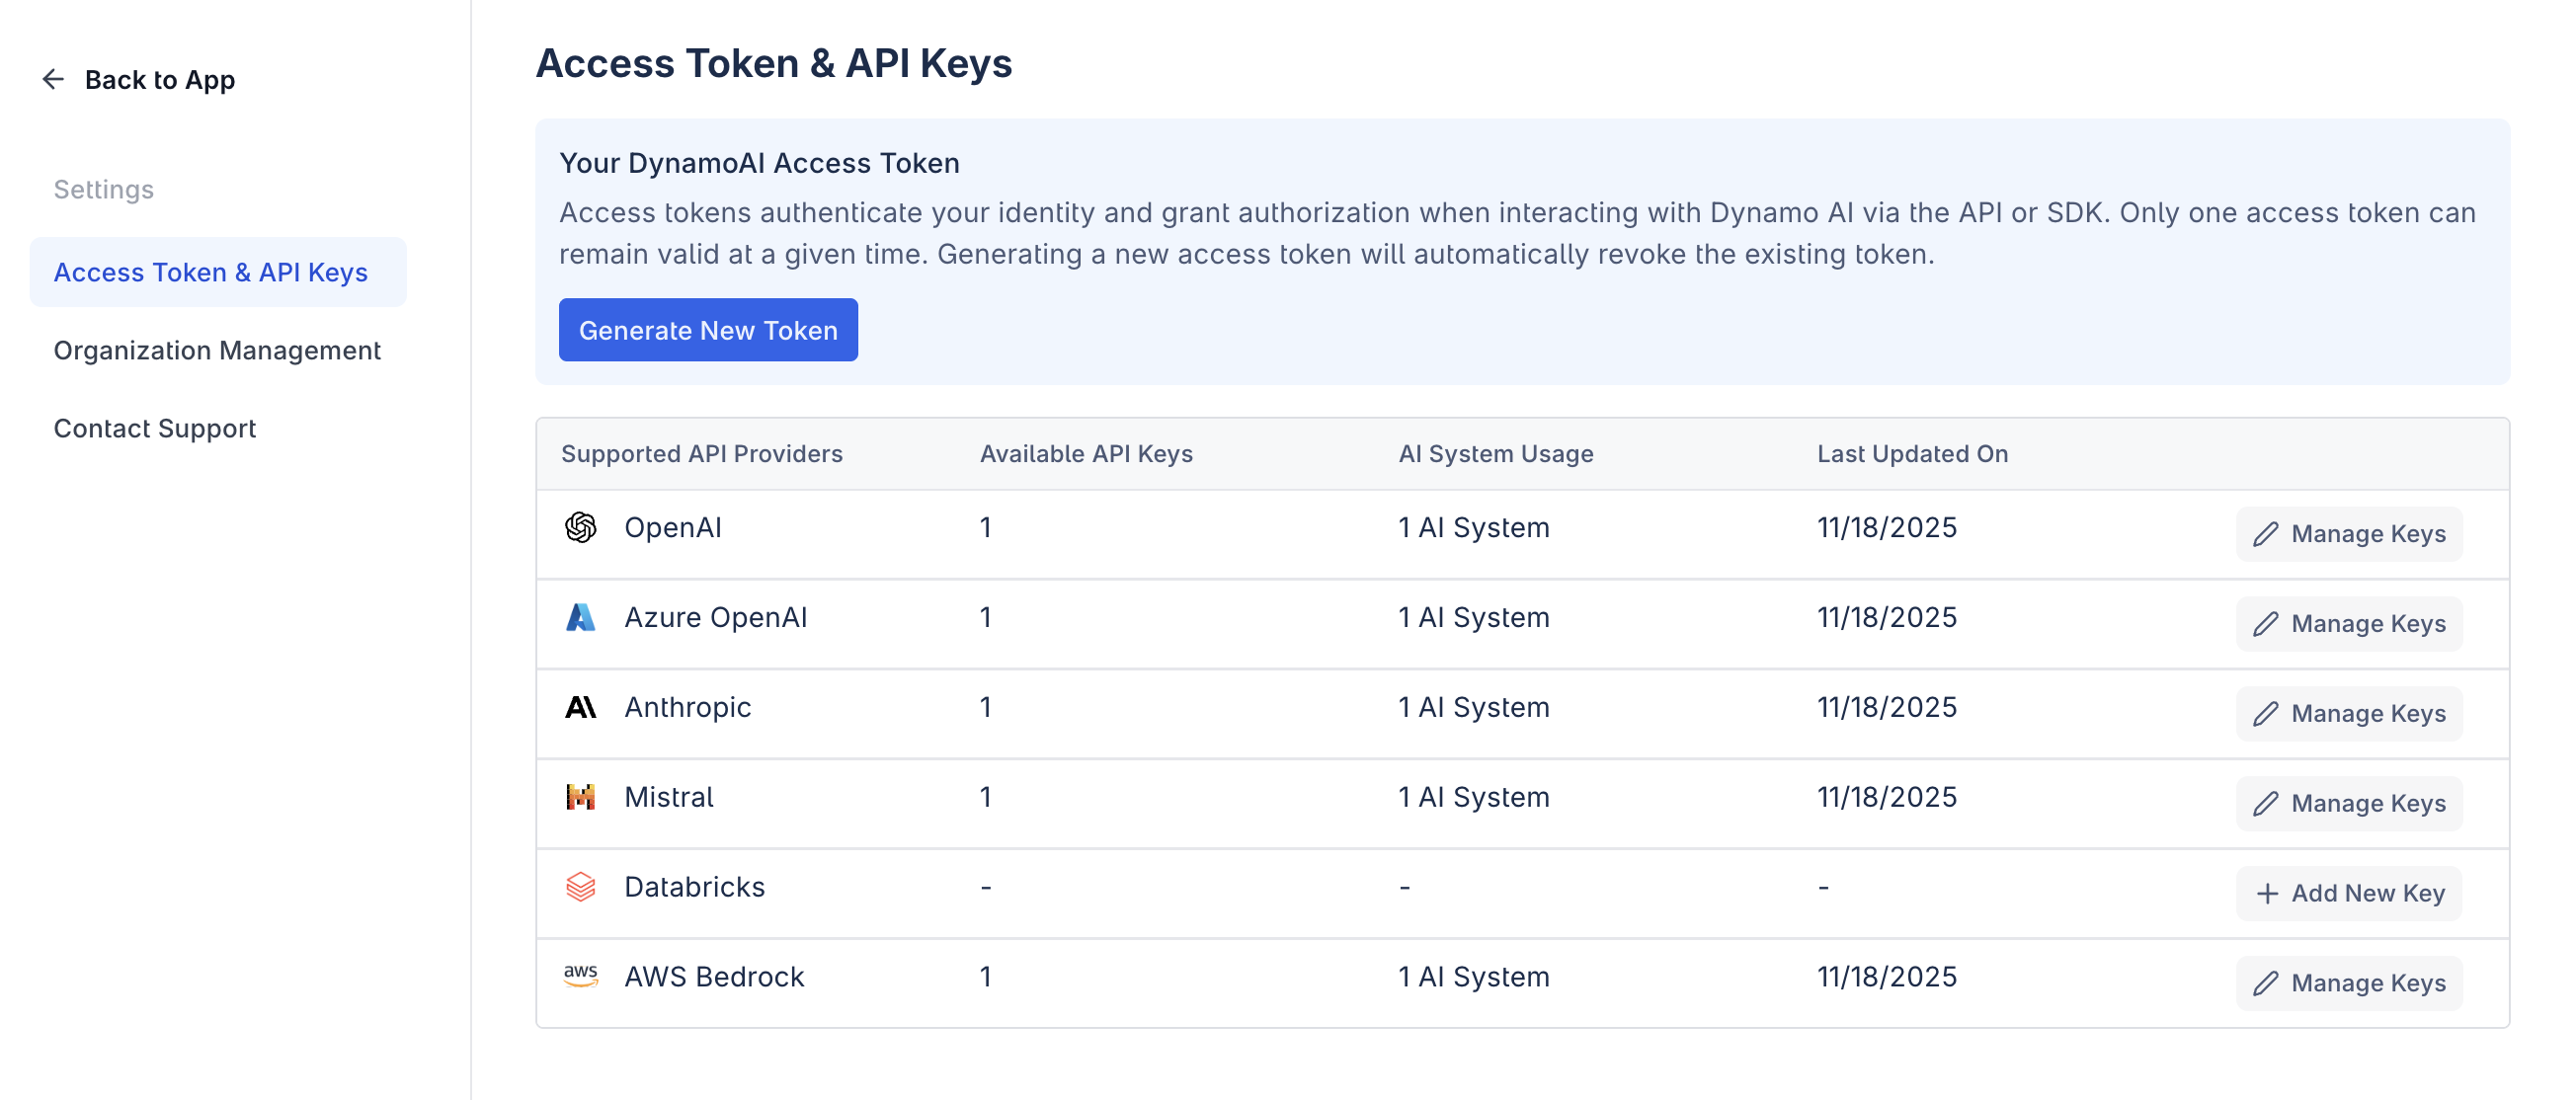Add a new key for Databricks

[x=2349, y=893]
